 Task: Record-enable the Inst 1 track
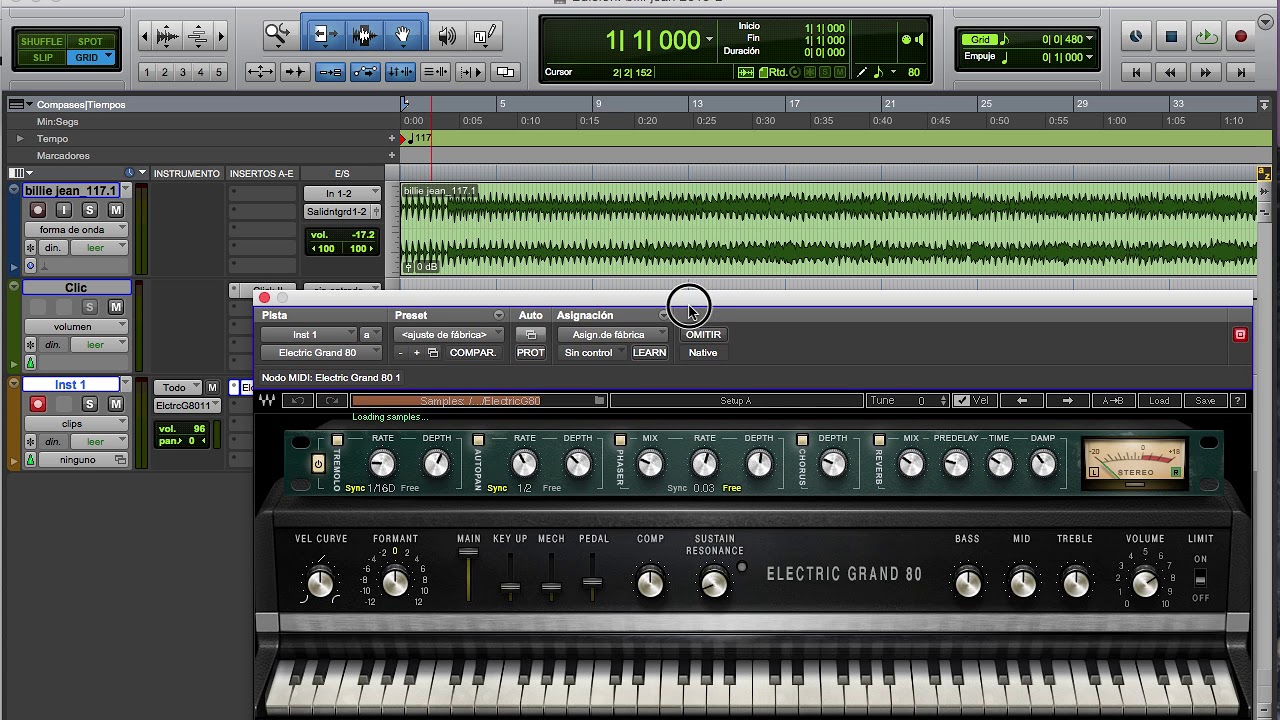38,404
